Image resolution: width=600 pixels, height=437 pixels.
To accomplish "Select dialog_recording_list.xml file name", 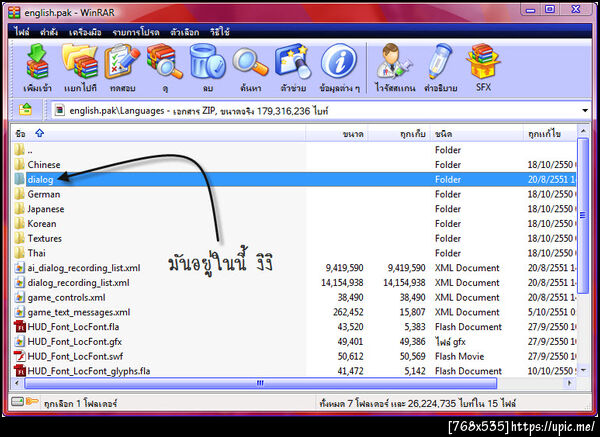I will 78,282.
